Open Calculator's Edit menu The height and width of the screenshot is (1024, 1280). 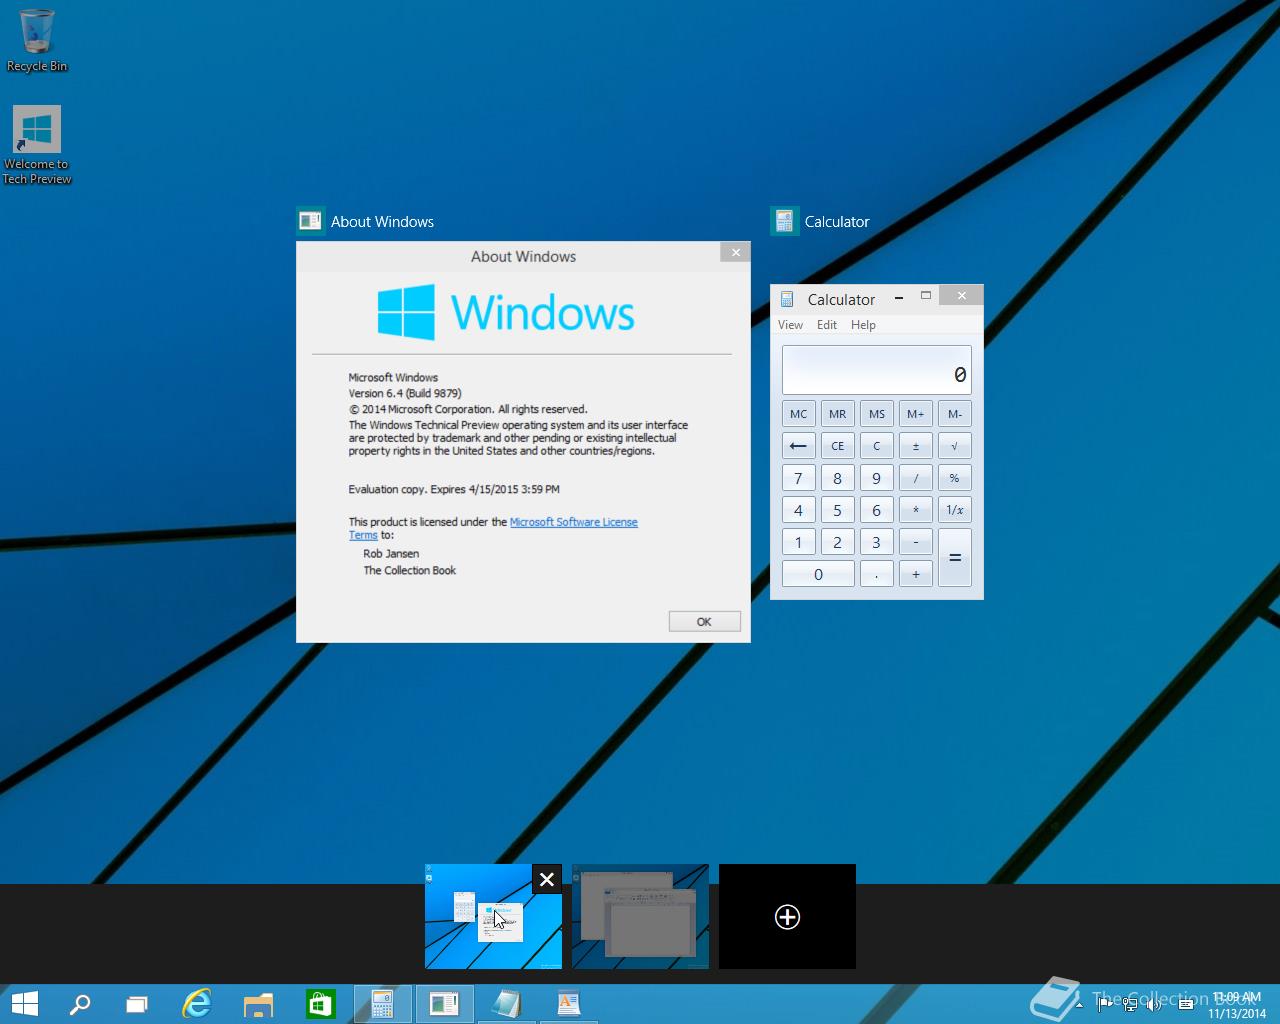click(827, 325)
